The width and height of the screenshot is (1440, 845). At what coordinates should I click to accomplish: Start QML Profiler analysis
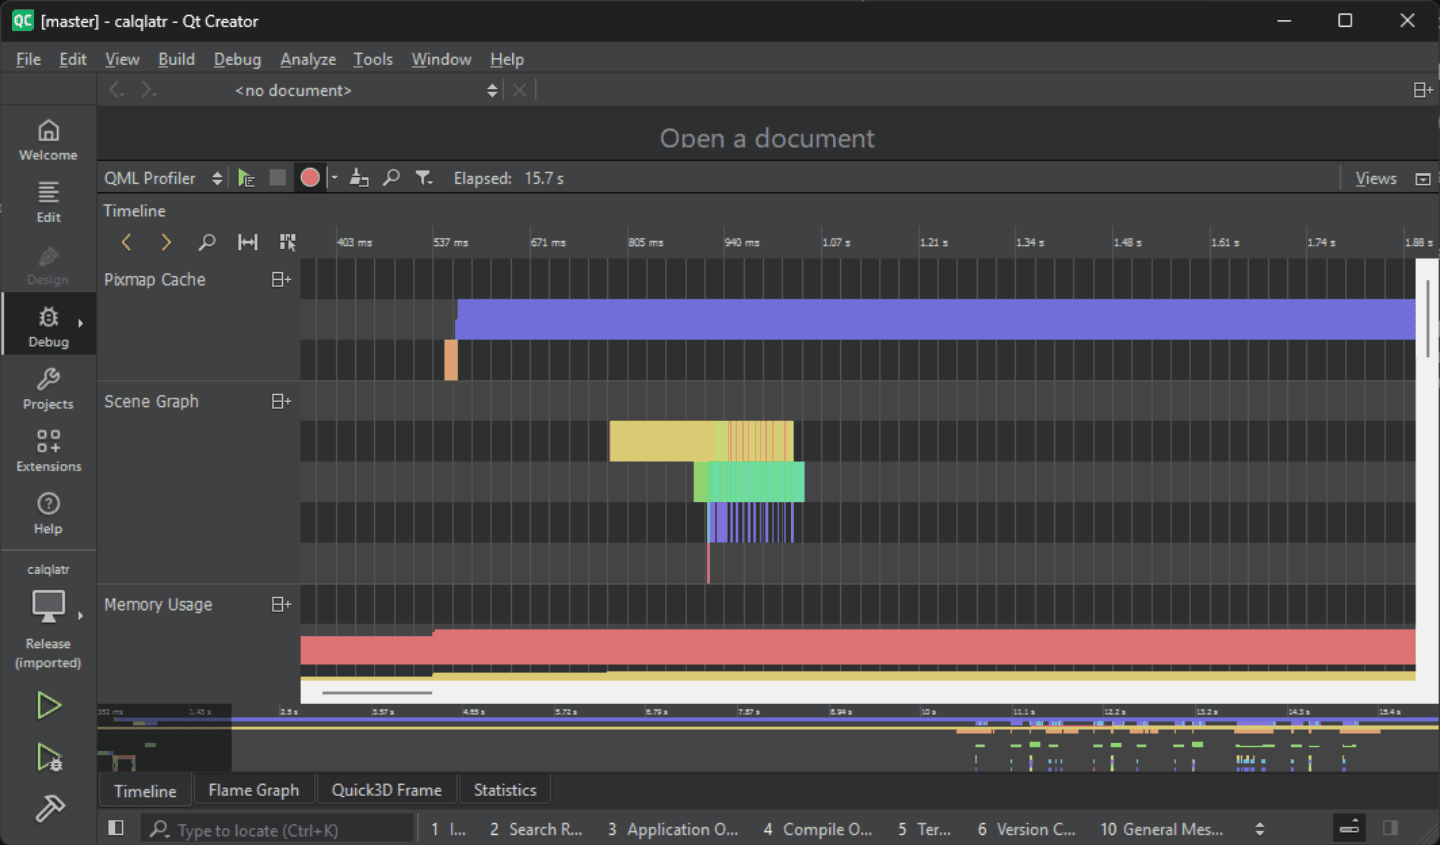point(246,178)
